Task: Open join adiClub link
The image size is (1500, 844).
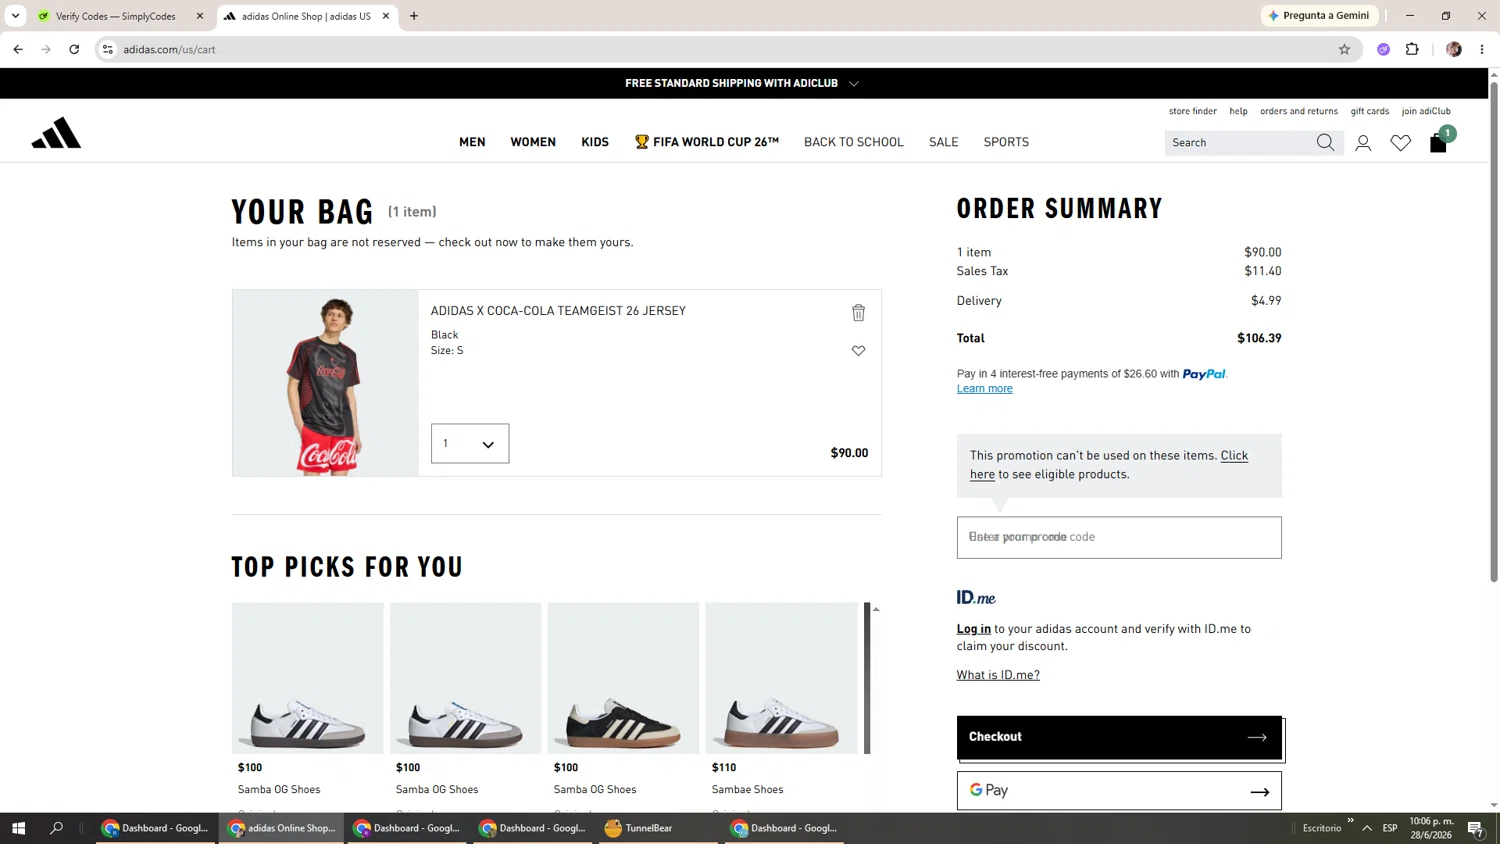Action: click(x=1425, y=111)
